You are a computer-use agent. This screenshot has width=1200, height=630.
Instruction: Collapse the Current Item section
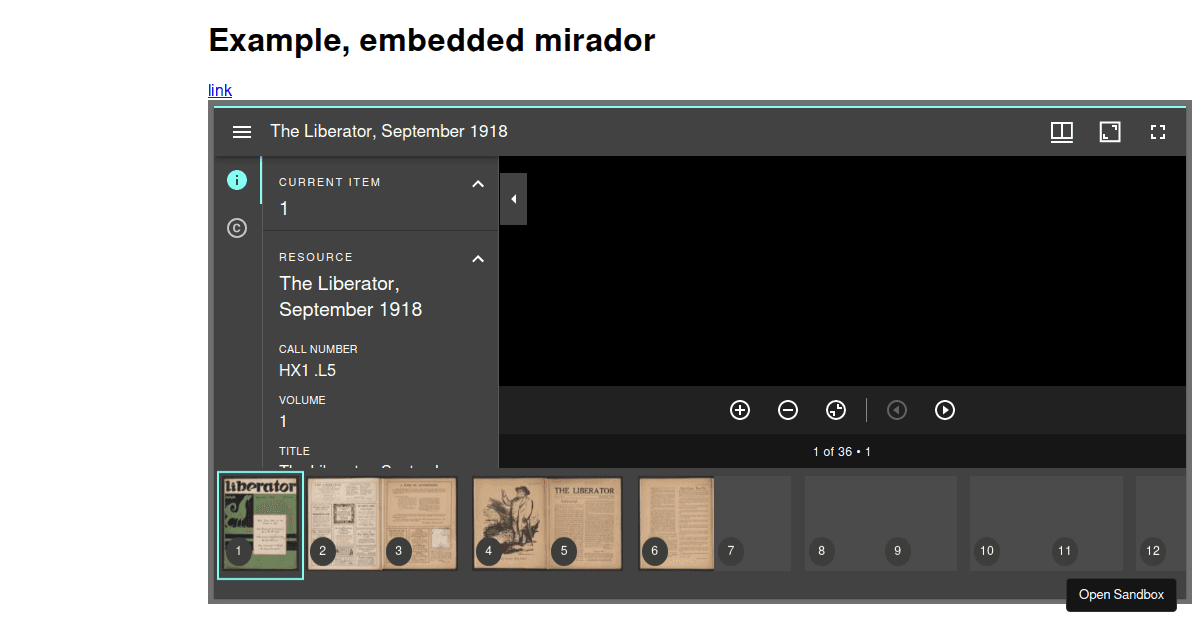pyautogui.click(x=478, y=183)
